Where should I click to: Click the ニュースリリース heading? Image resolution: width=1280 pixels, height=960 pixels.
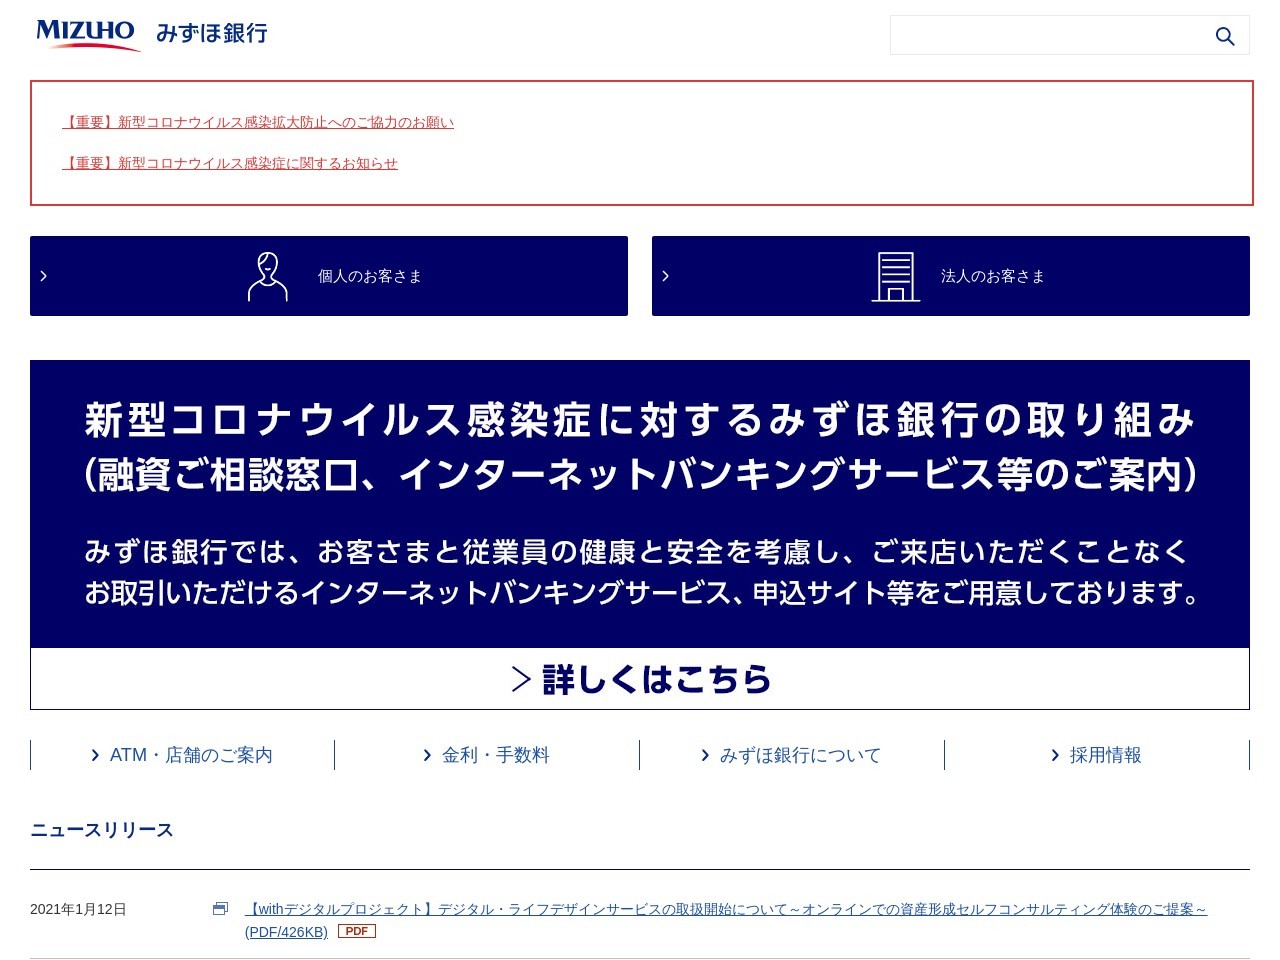pos(102,830)
